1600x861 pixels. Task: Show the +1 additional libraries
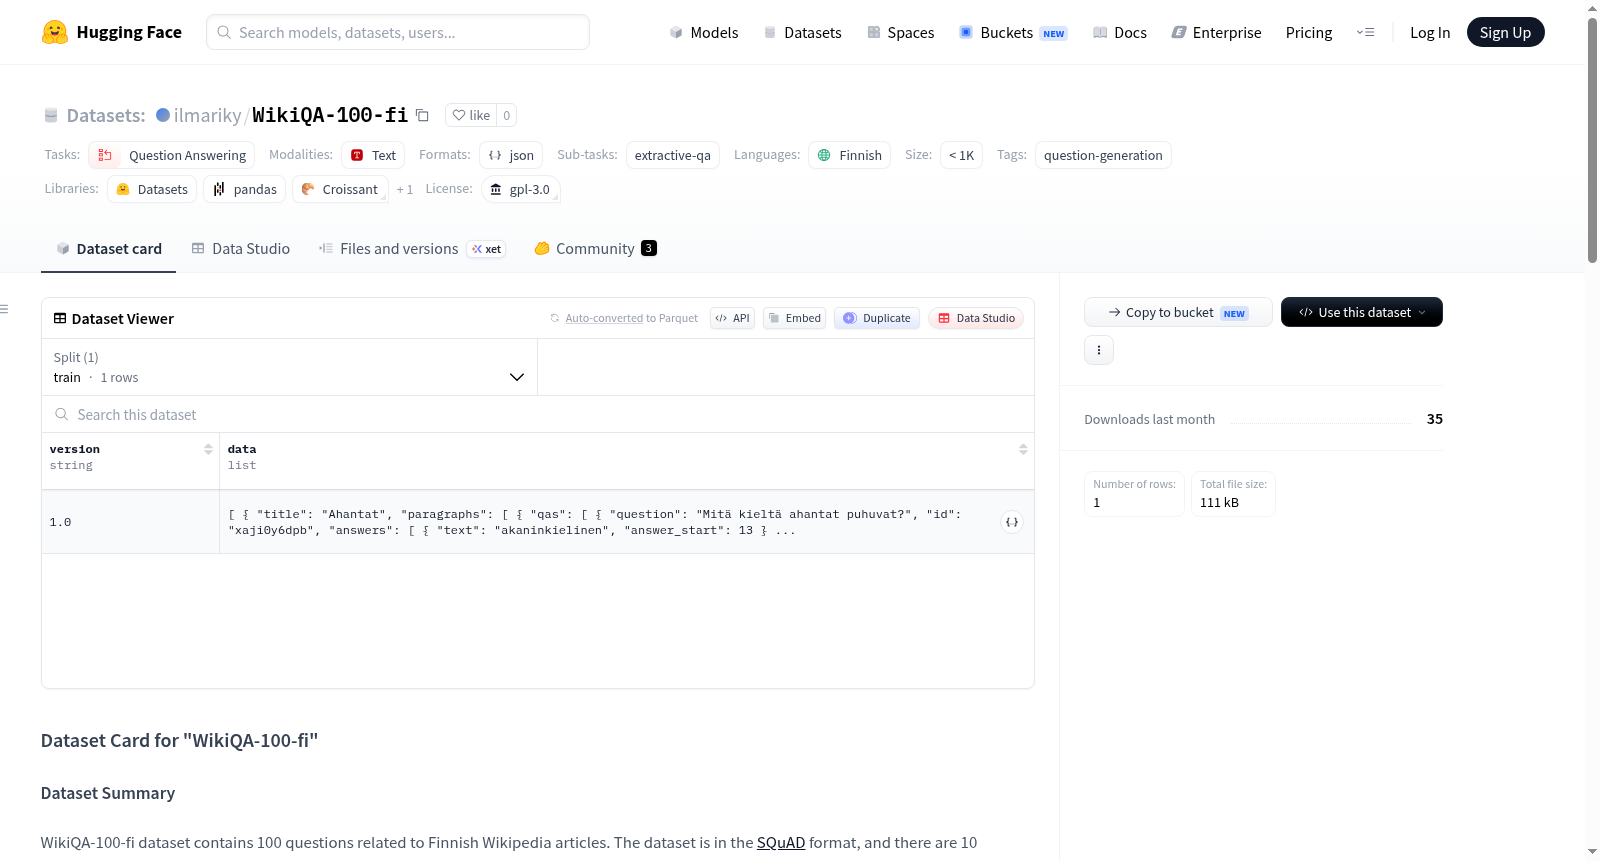[x=404, y=189]
